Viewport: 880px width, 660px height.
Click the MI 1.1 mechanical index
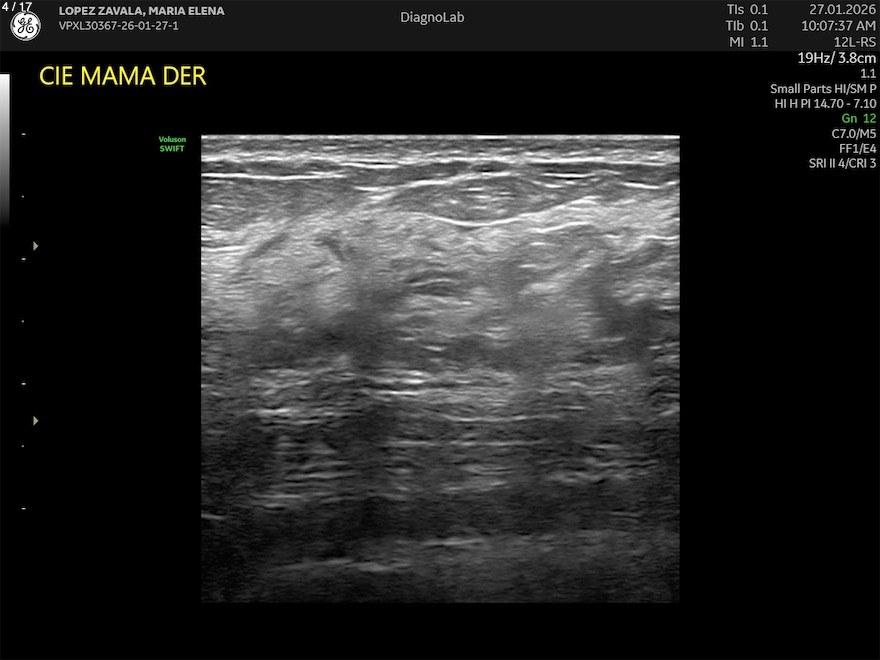click(747, 42)
